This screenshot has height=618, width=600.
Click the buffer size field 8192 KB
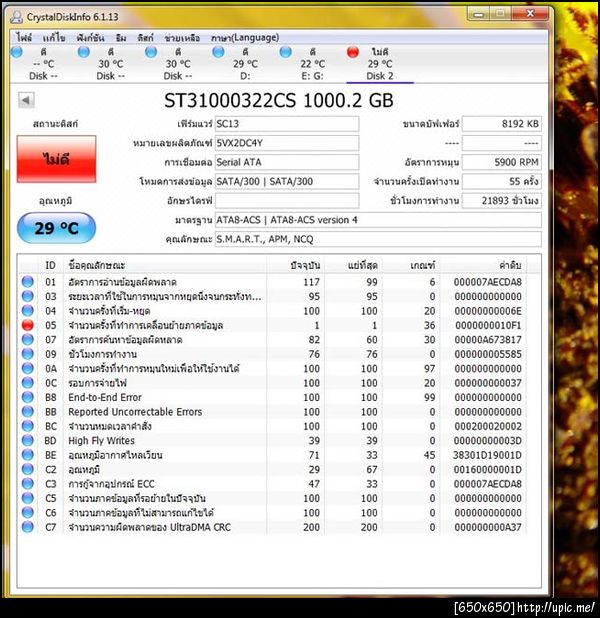click(501, 124)
